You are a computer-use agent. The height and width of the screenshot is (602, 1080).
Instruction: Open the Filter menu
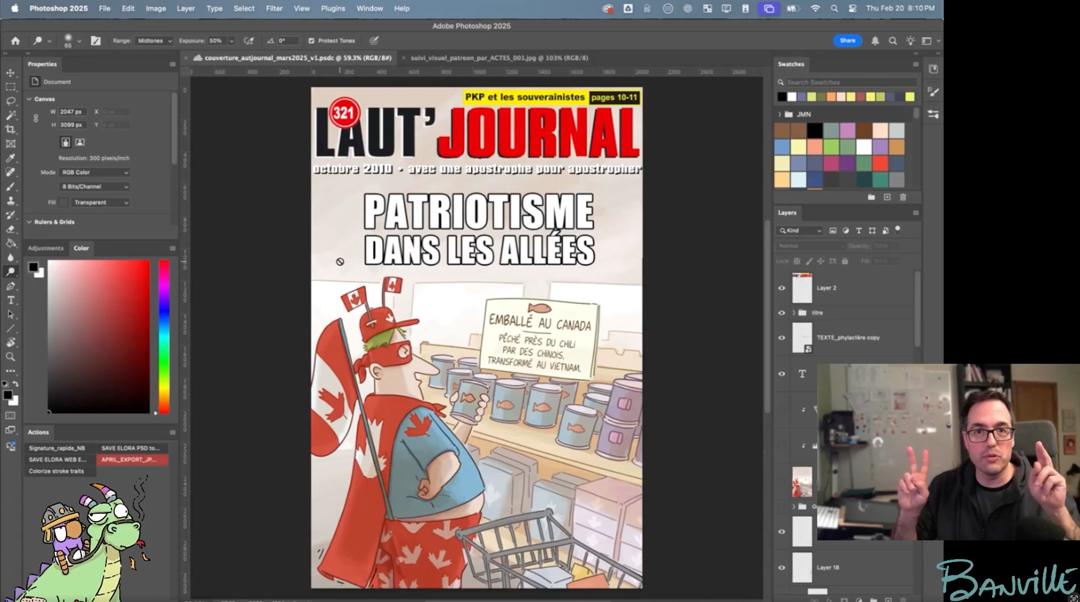coord(274,8)
